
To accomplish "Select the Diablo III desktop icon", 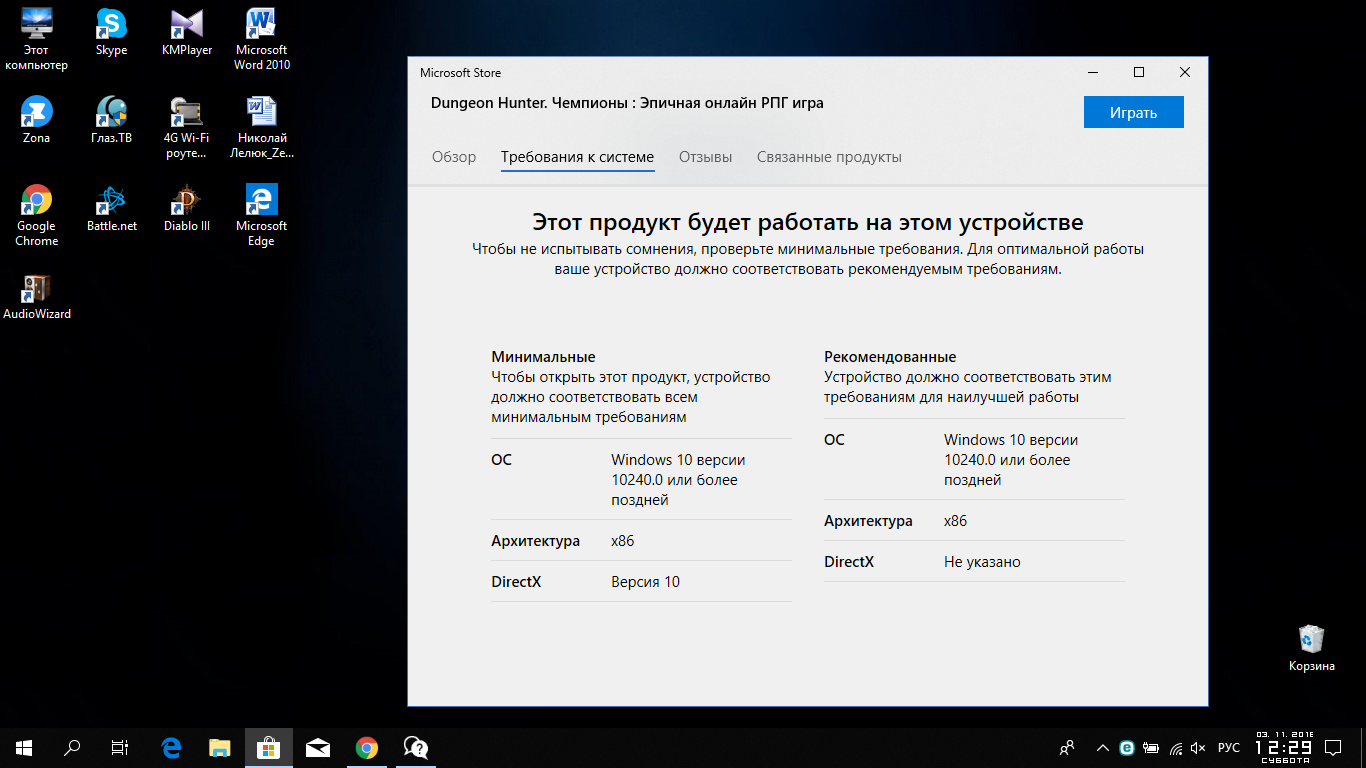I will coord(187,208).
